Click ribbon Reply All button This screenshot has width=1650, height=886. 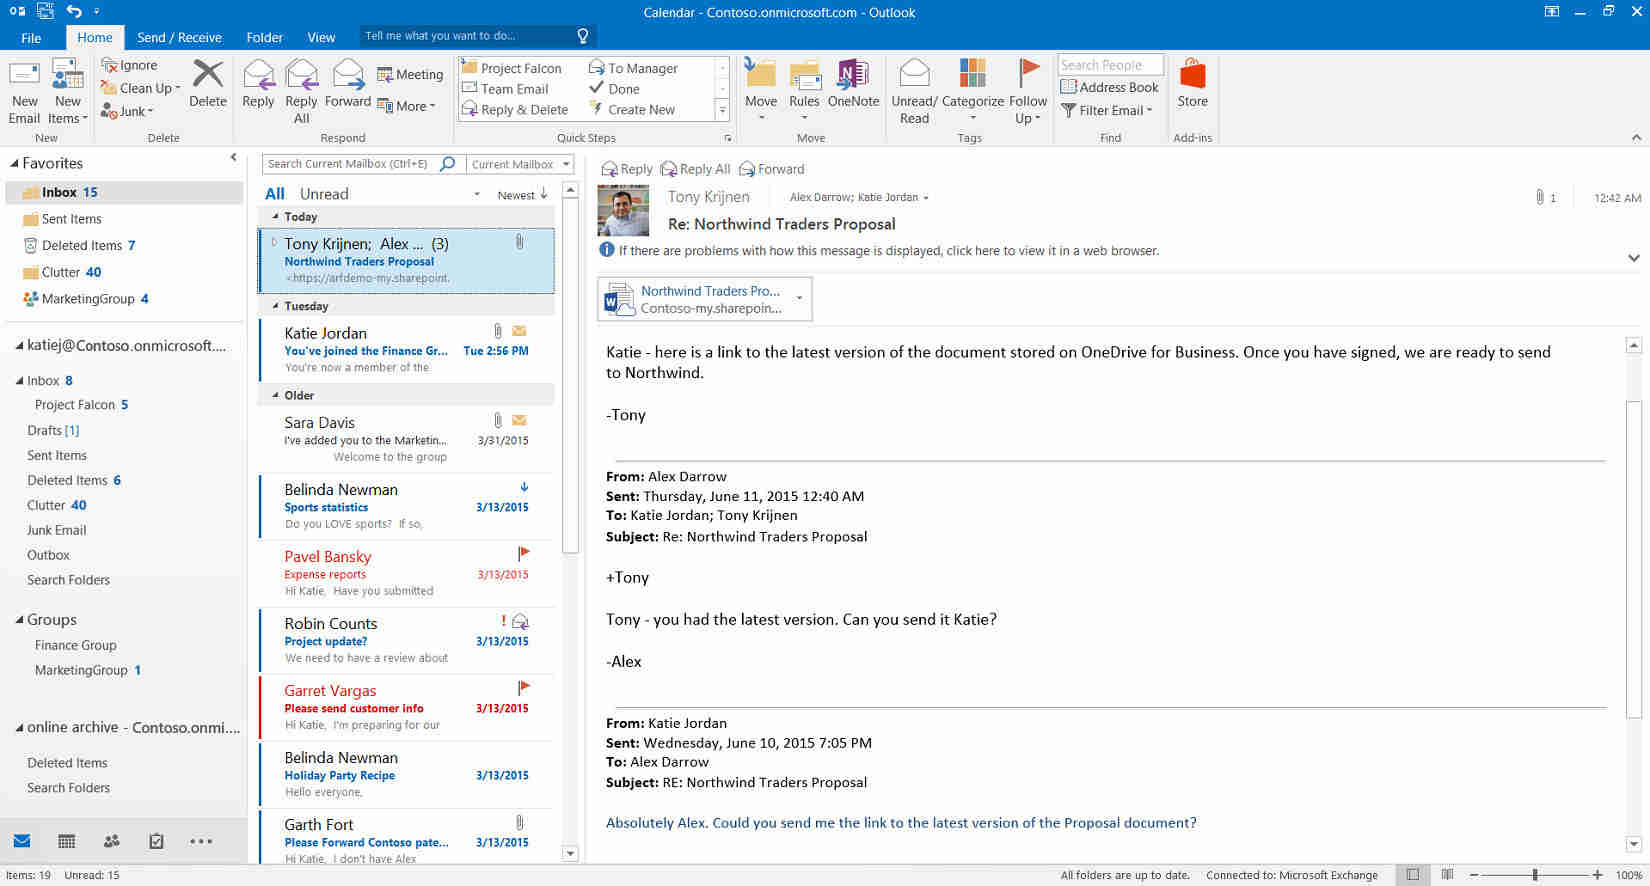[301, 91]
